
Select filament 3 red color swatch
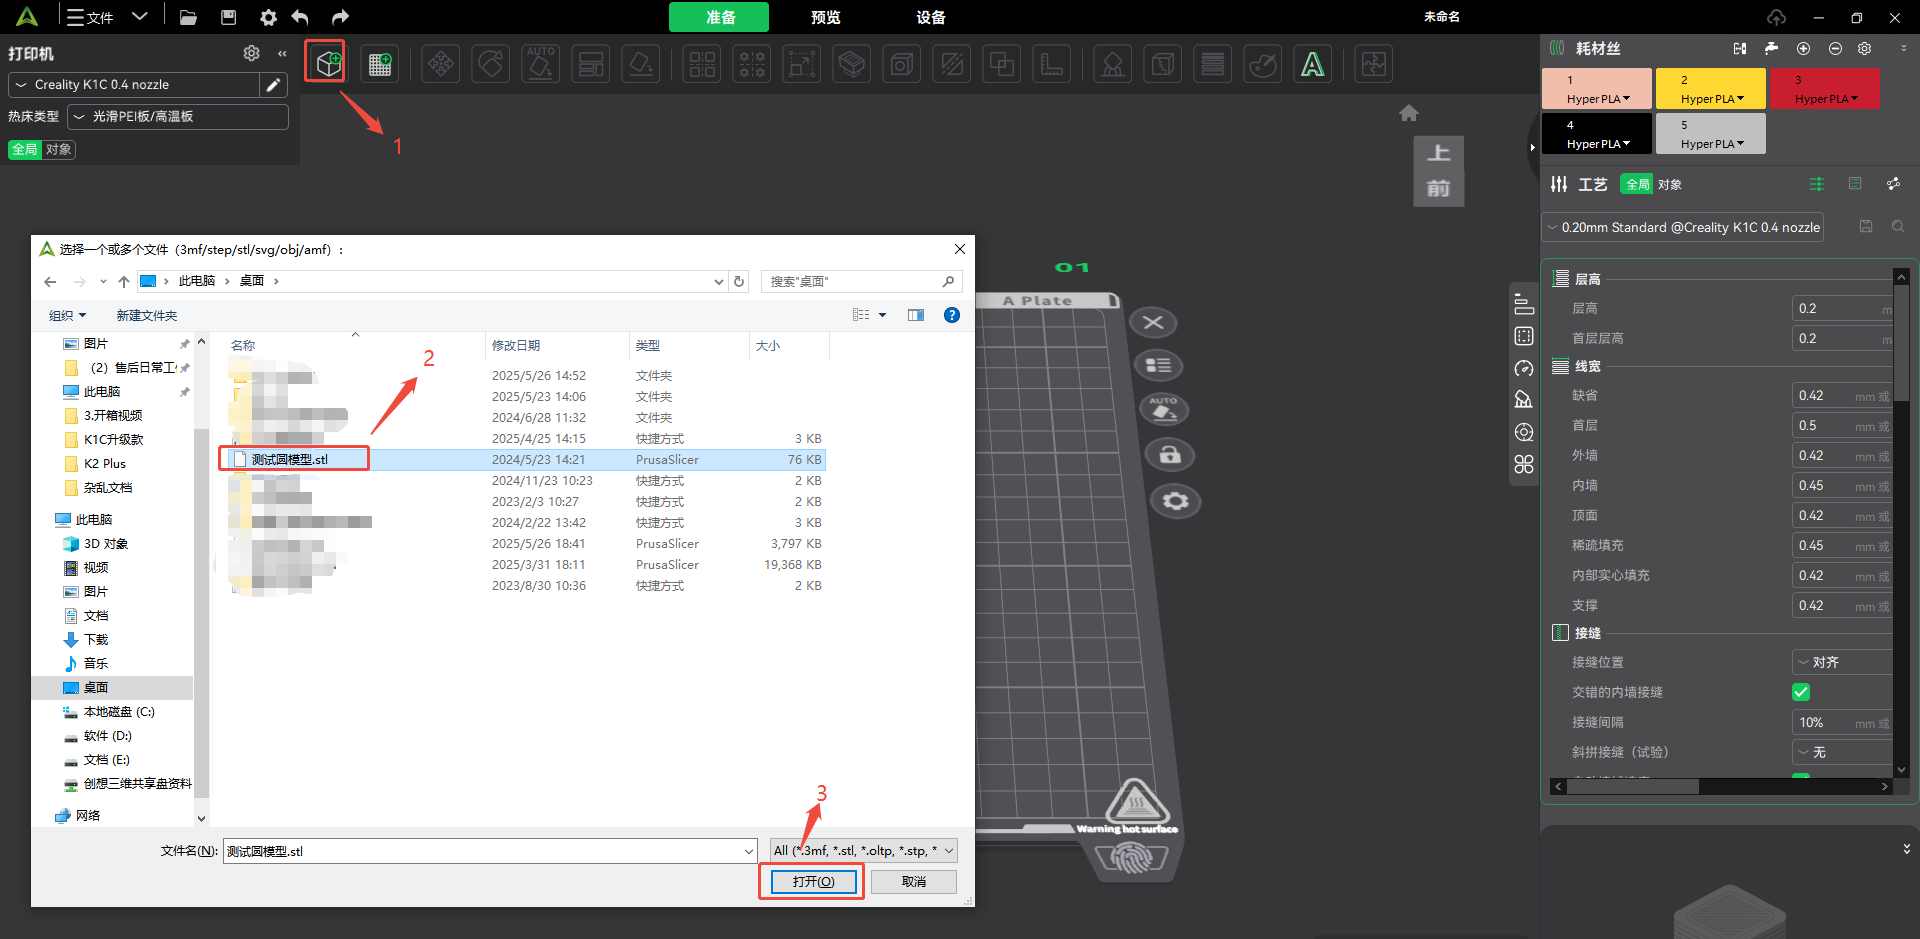[1825, 88]
